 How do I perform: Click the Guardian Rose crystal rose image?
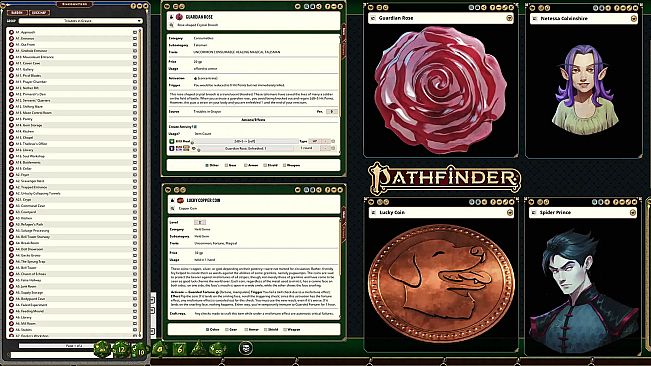pyautogui.click(x=441, y=90)
